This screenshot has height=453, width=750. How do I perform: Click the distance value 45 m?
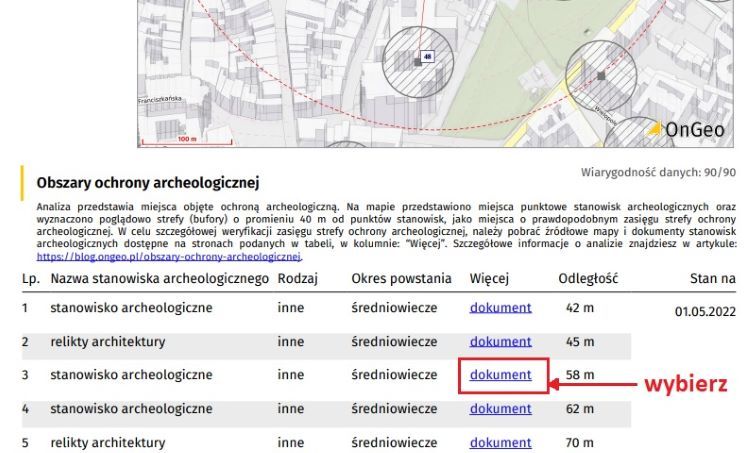click(580, 342)
